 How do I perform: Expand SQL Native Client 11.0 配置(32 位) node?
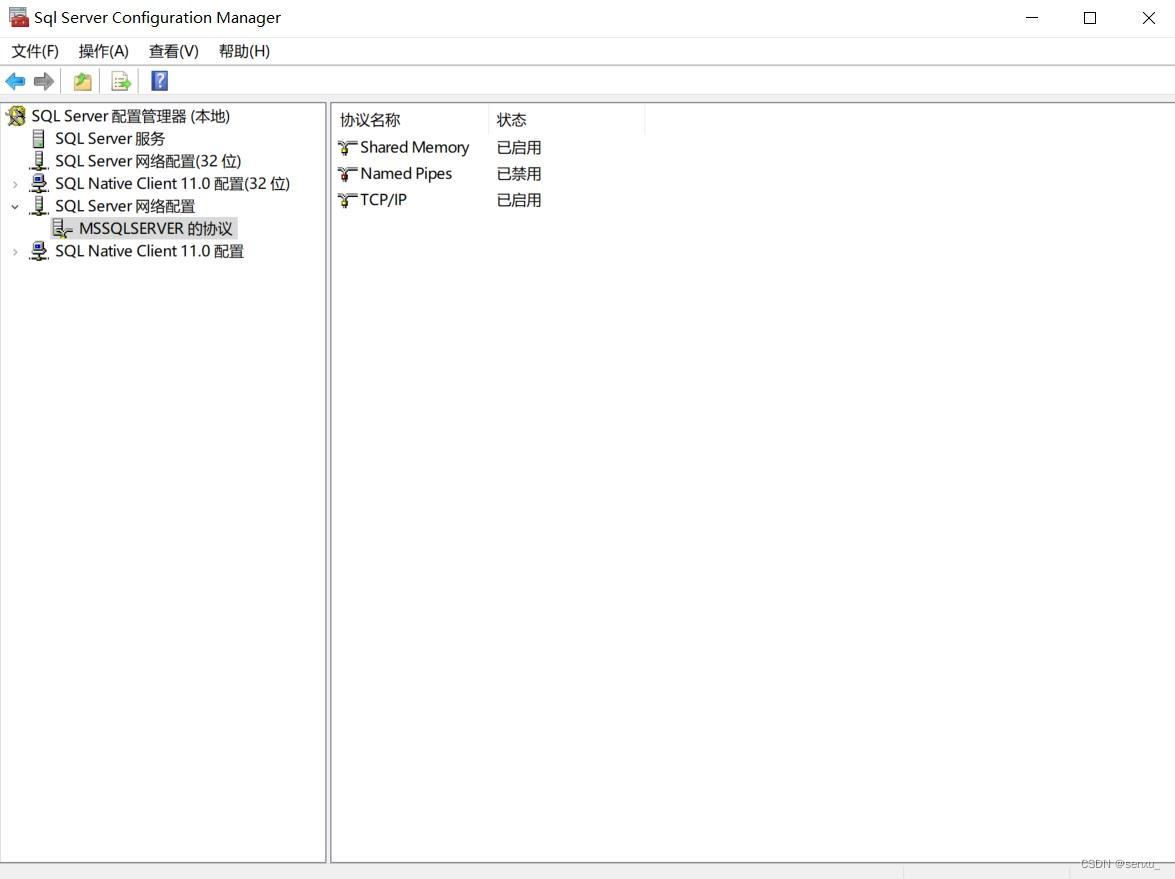click(15, 184)
